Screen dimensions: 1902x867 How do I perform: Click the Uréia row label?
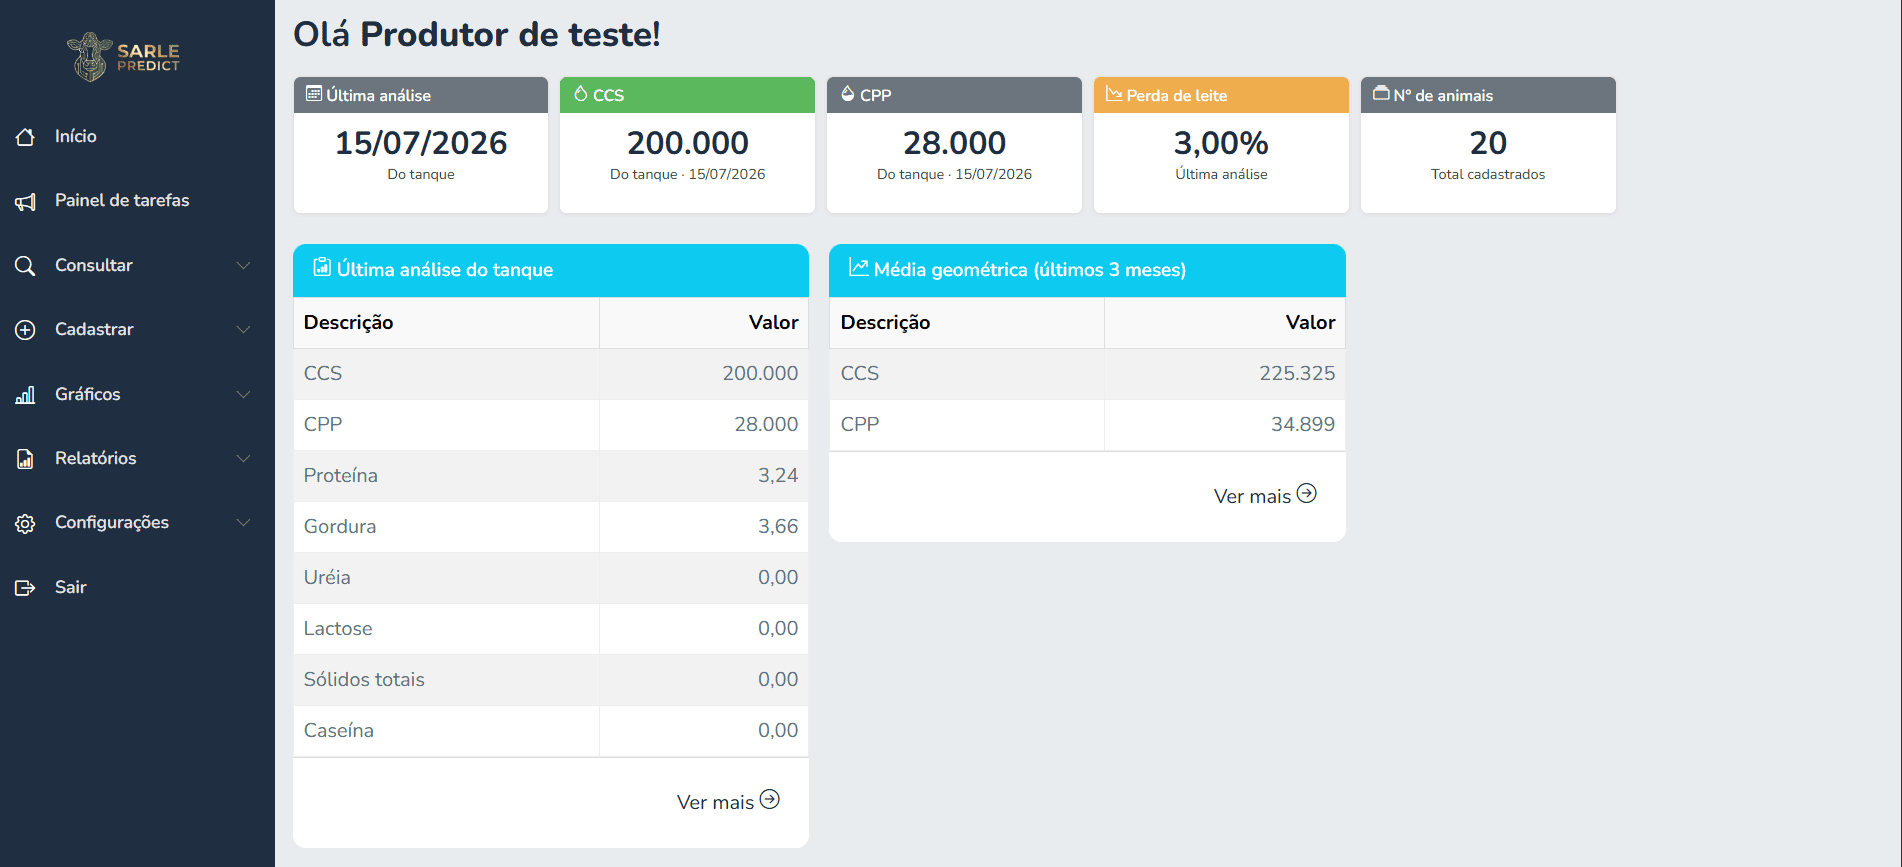click(x=327, y=577)
